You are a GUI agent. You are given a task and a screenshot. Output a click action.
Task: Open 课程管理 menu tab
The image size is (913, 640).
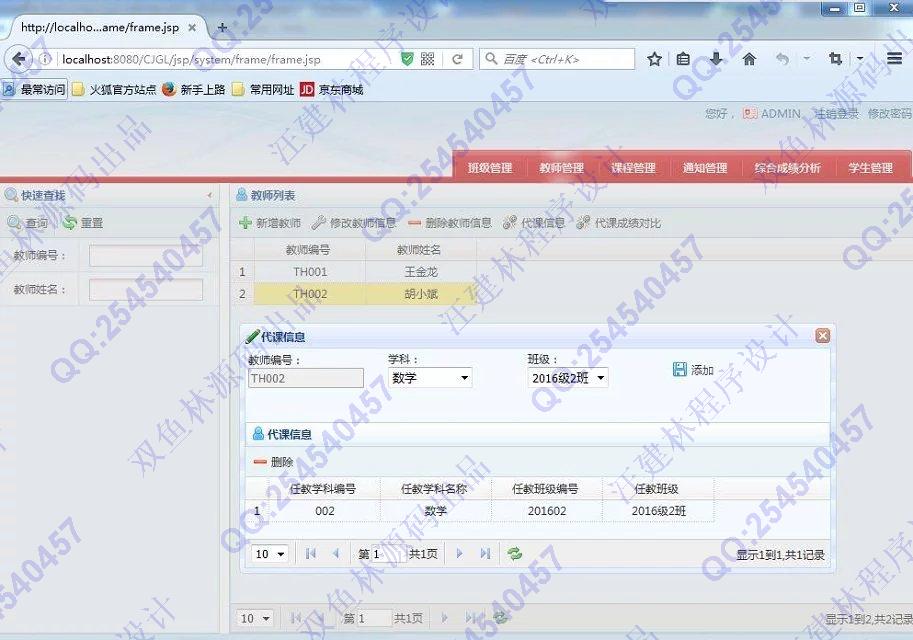(x=633, y=168)
